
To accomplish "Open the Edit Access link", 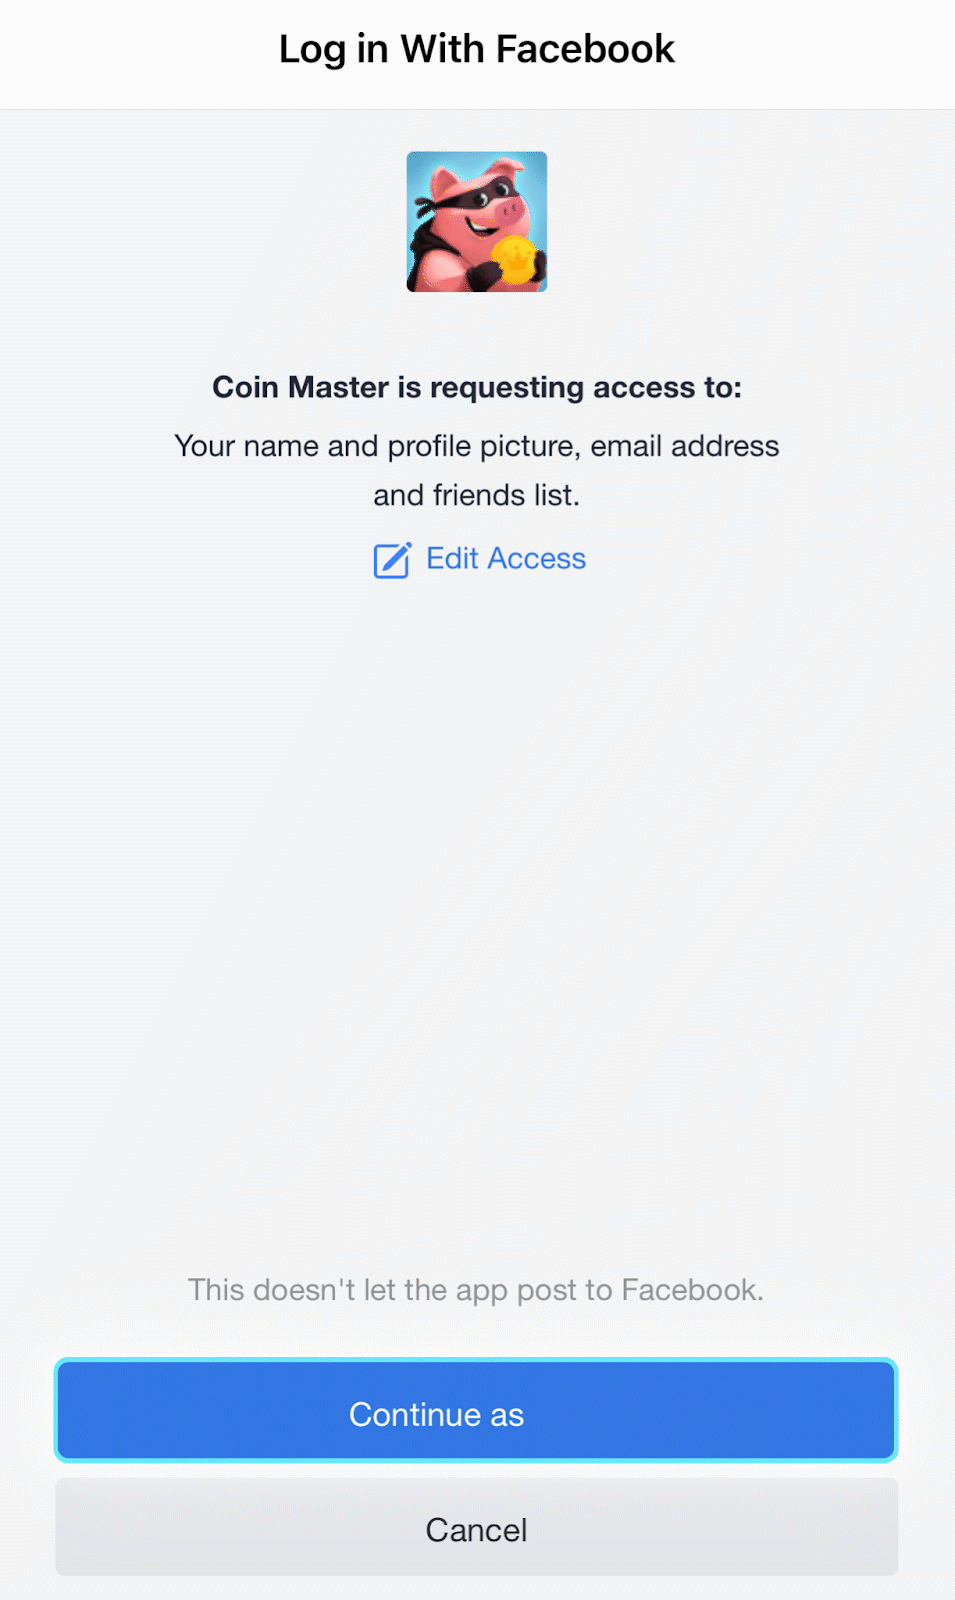I will (505, 559).
